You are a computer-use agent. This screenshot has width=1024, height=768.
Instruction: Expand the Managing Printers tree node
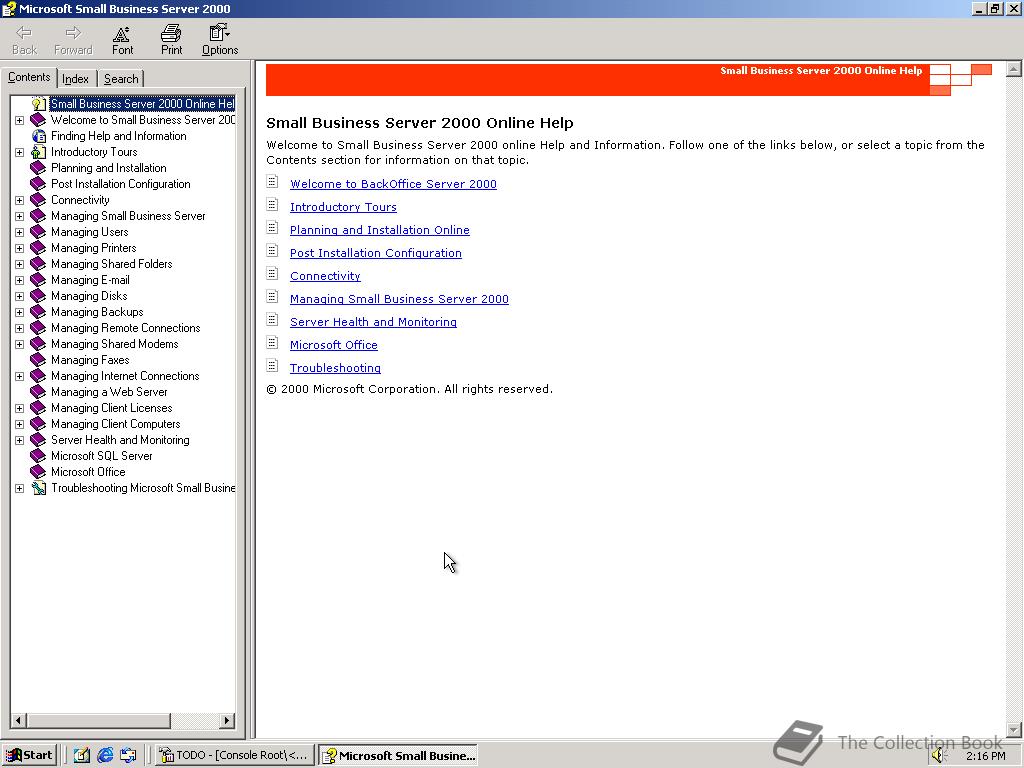(x=20, y=248)
